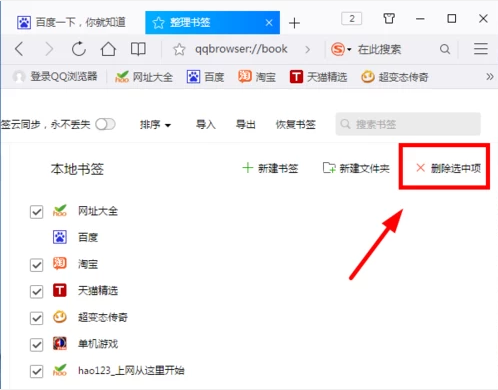Open 百度 from bookmarks bar
Screen dimensions: 498x390
pyautogui.click(x=205, y=77)
